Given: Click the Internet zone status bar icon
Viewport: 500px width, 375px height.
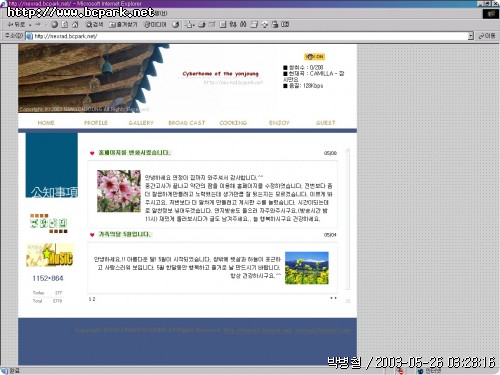Looking at the screenshot, I should 421,371.
